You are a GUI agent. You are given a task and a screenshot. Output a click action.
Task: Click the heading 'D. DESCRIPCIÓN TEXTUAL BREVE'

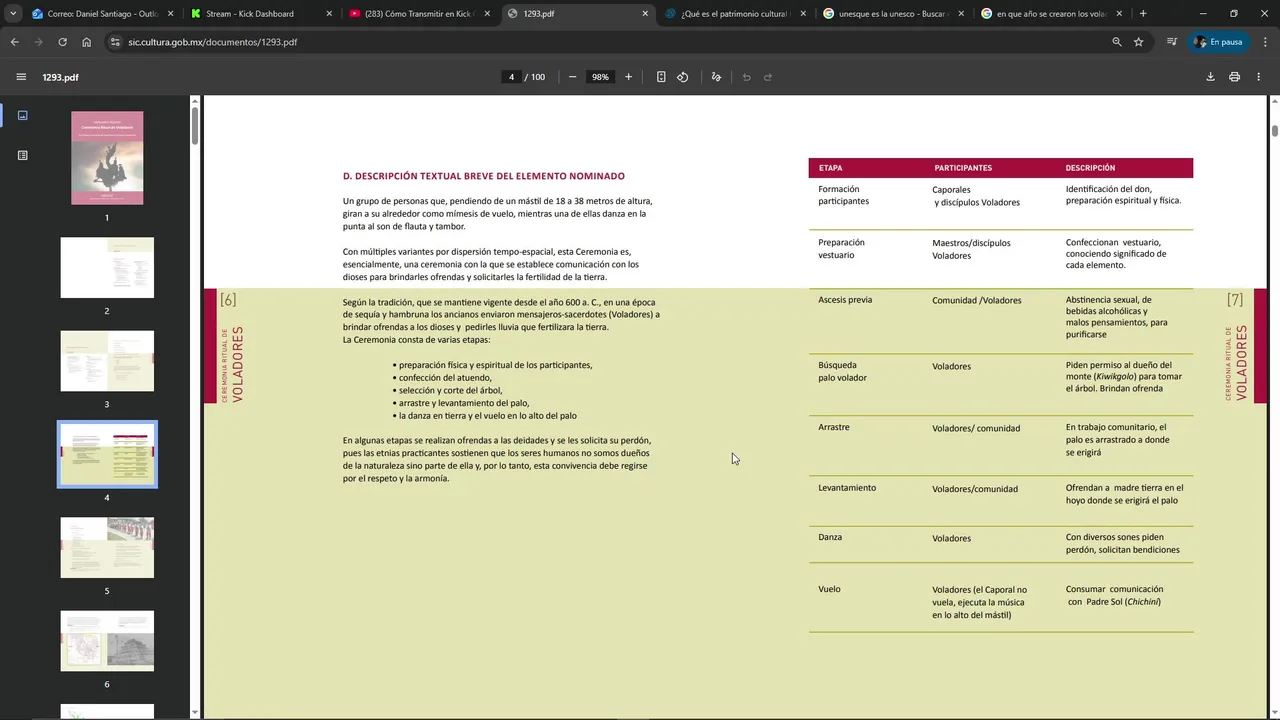click(484, 176)
